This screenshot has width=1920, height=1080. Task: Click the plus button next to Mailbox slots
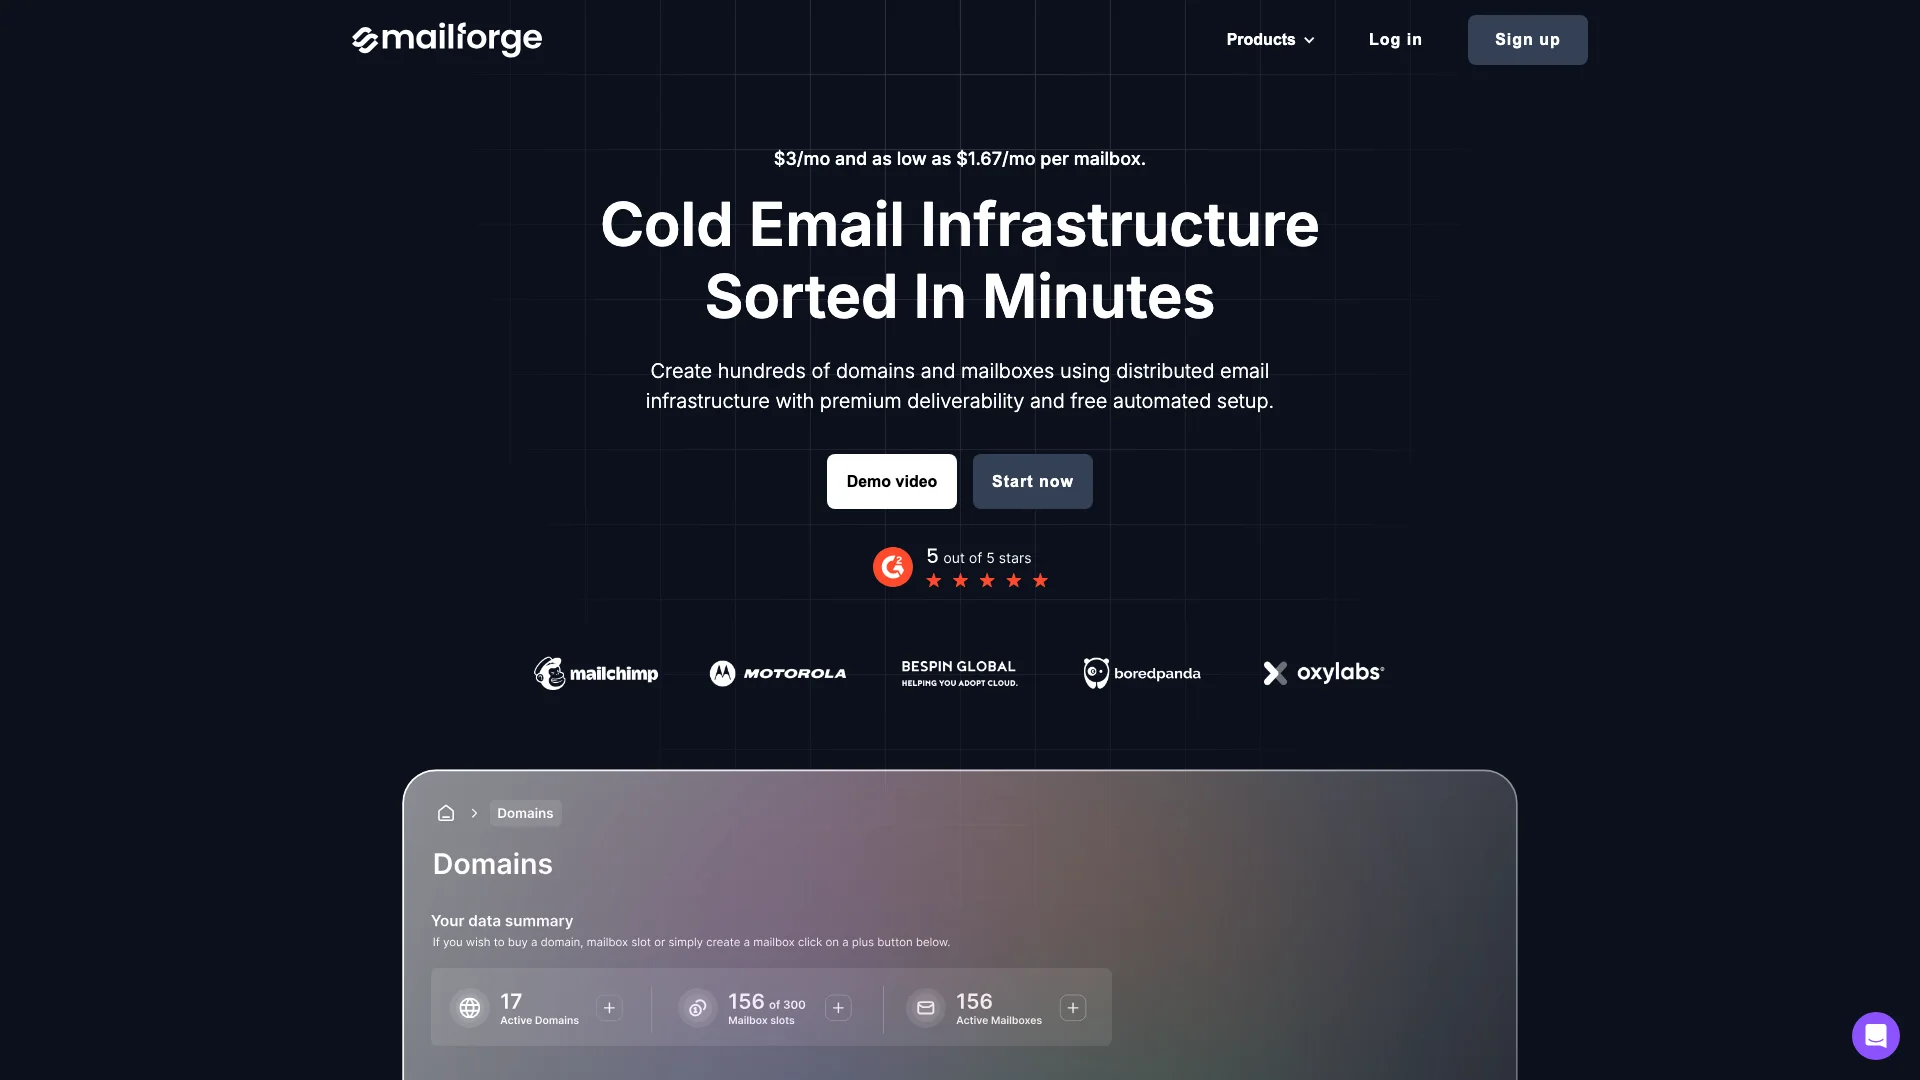(x=837, y=1007)
